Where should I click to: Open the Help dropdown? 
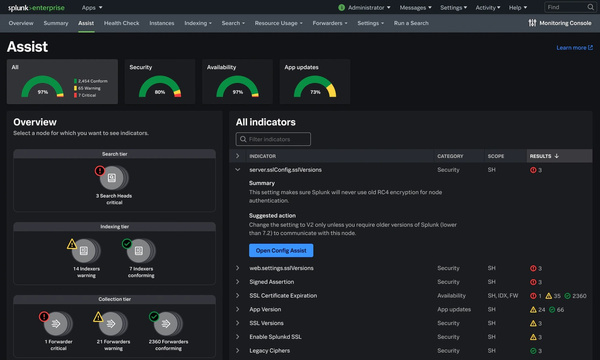518,7
